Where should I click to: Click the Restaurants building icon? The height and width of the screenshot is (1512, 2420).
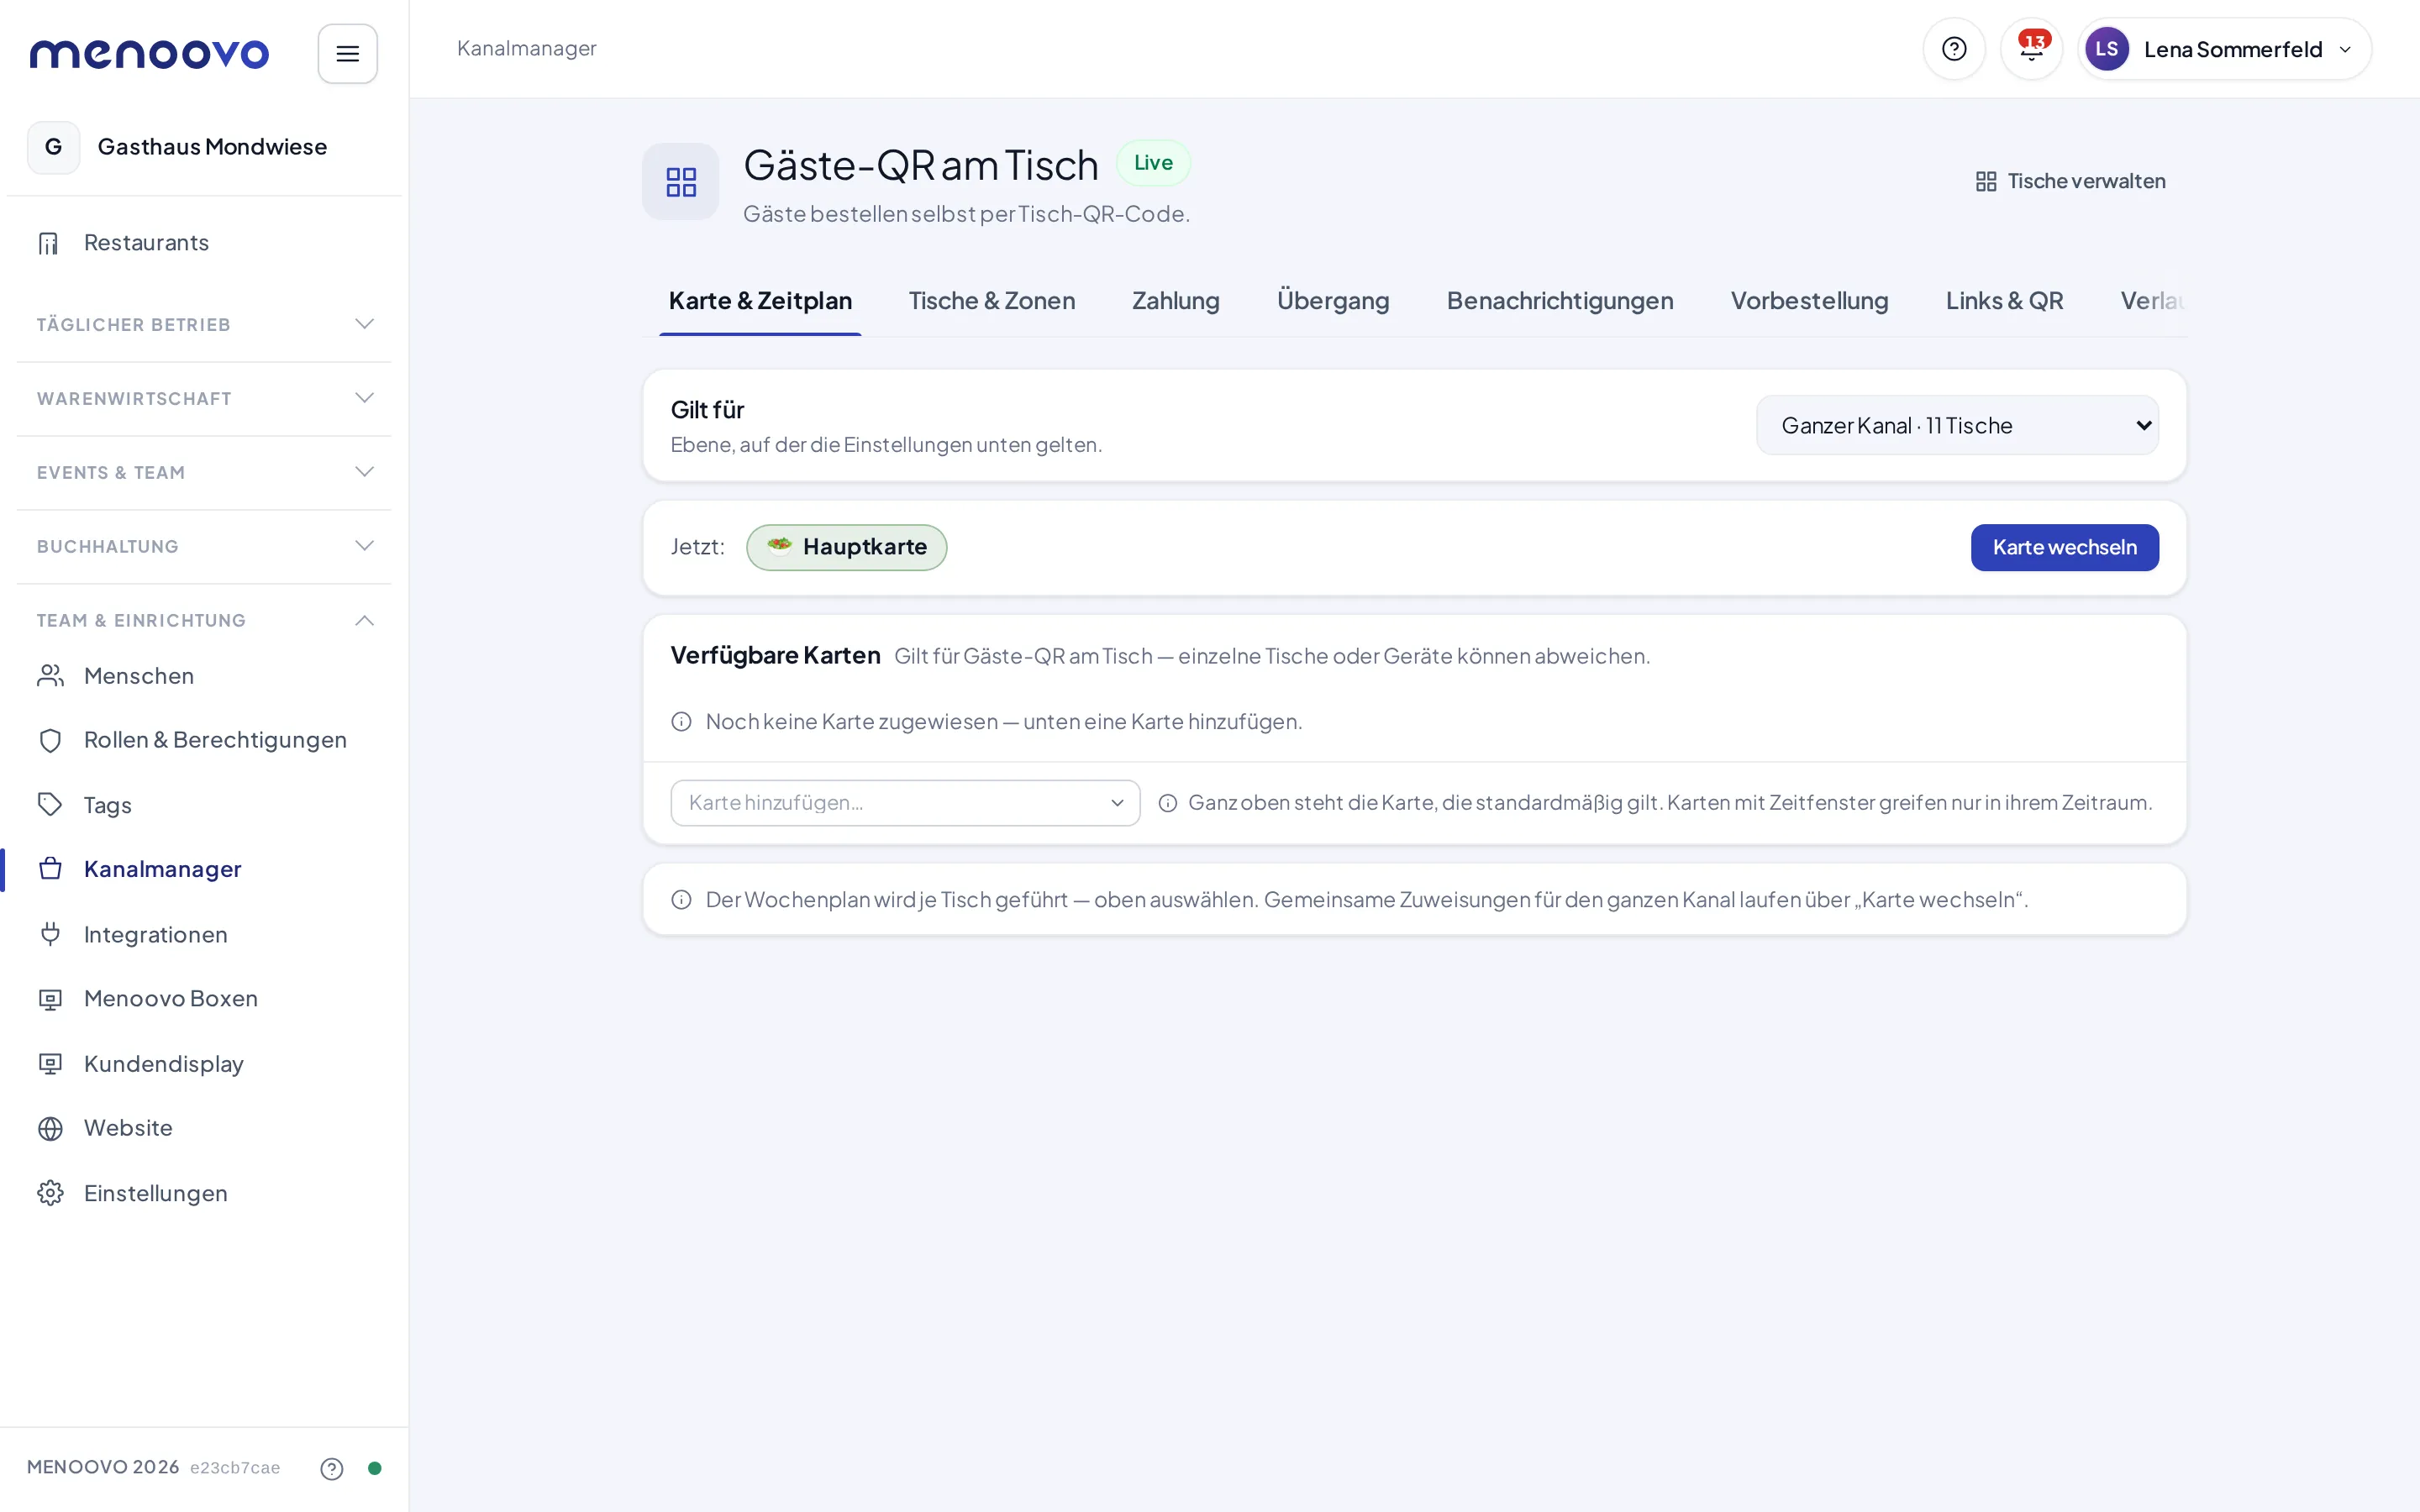point(49,243)
